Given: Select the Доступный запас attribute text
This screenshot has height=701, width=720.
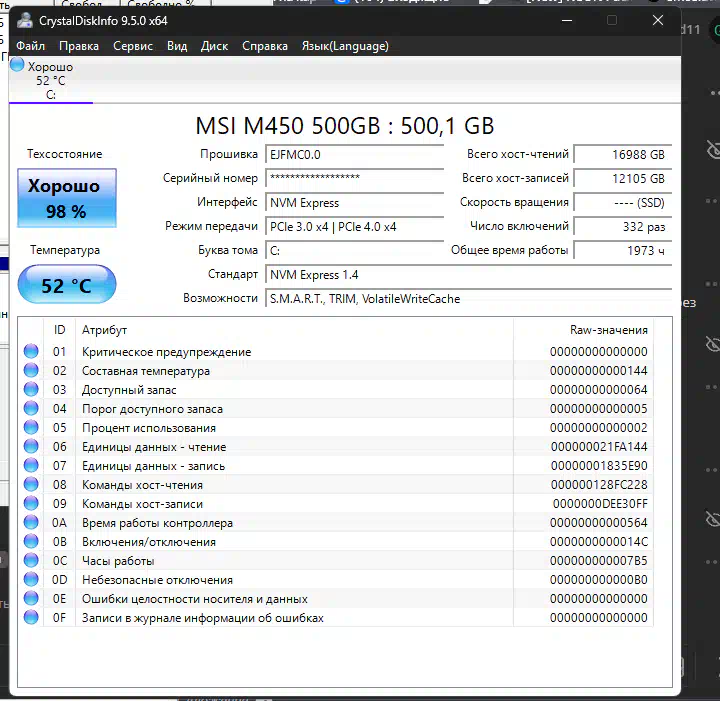Looking at the screenshot, I should click(x=129, y=390).
